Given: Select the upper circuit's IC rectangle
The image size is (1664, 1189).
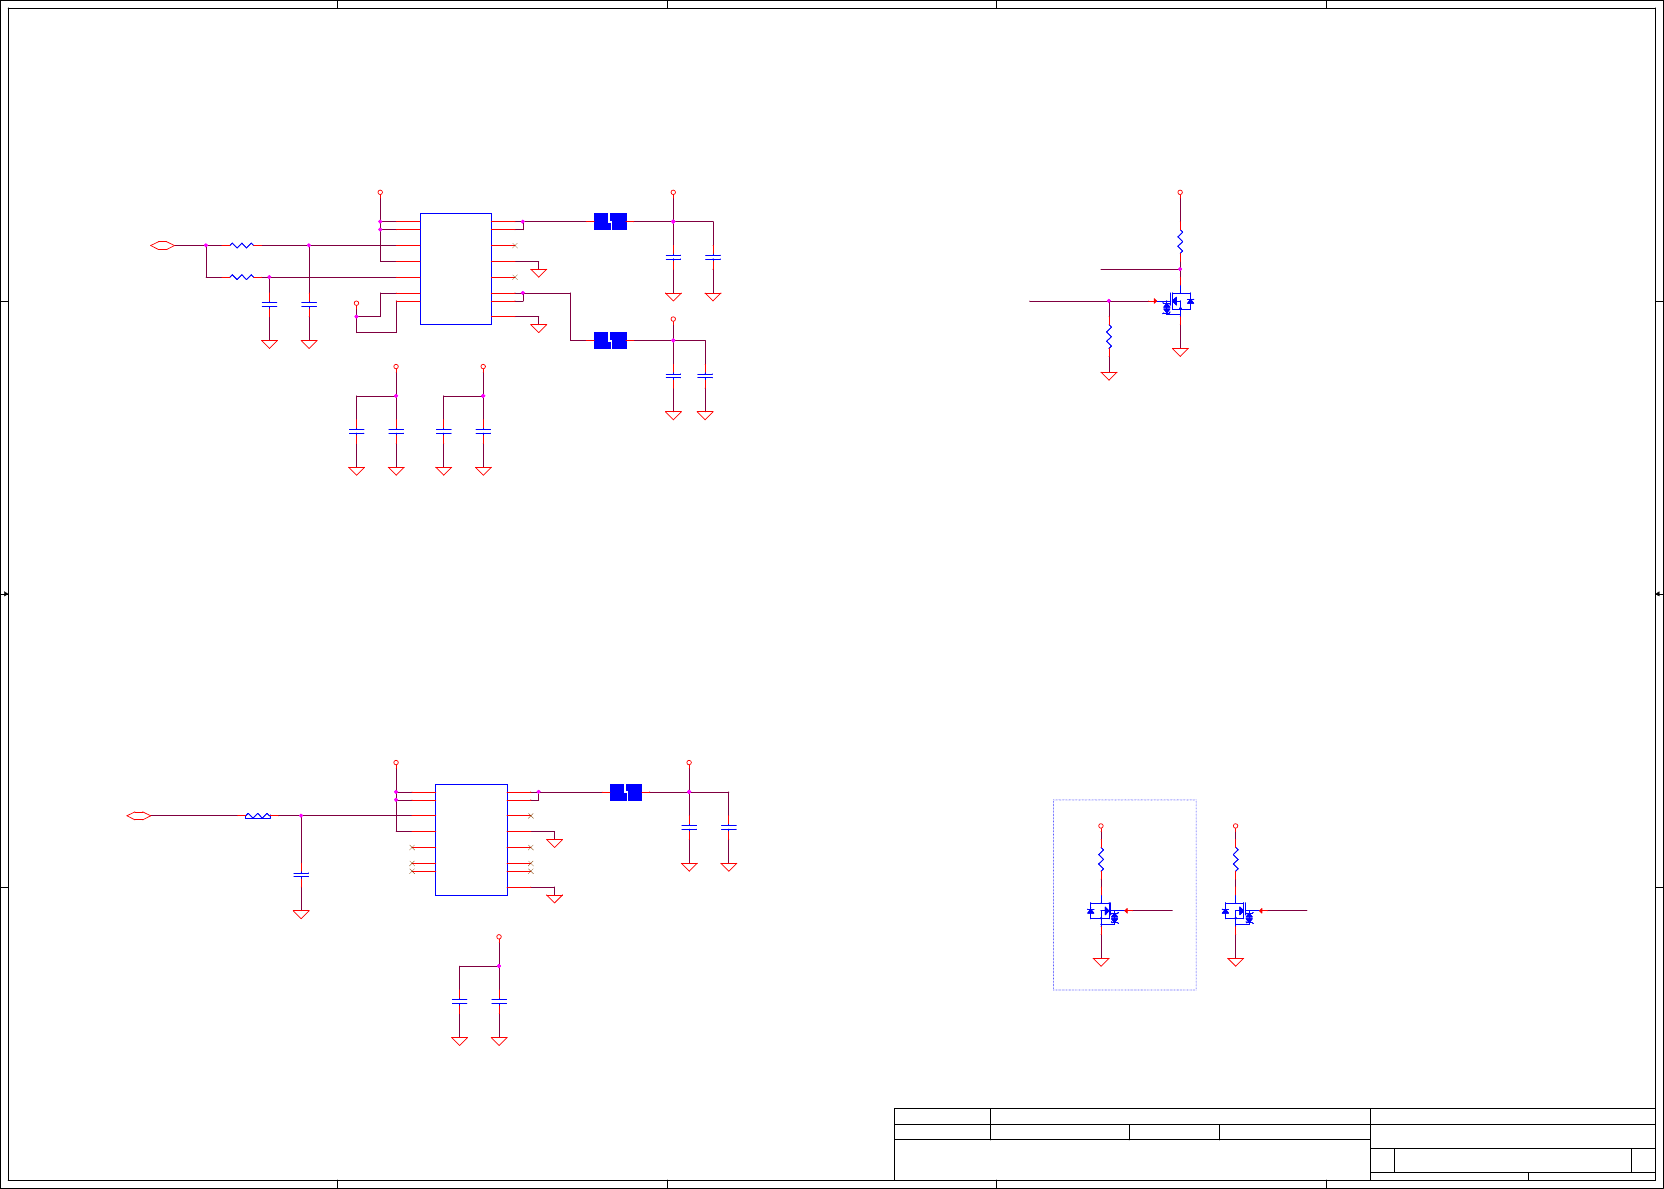Looking at the screenshot, I should [456, 269].
